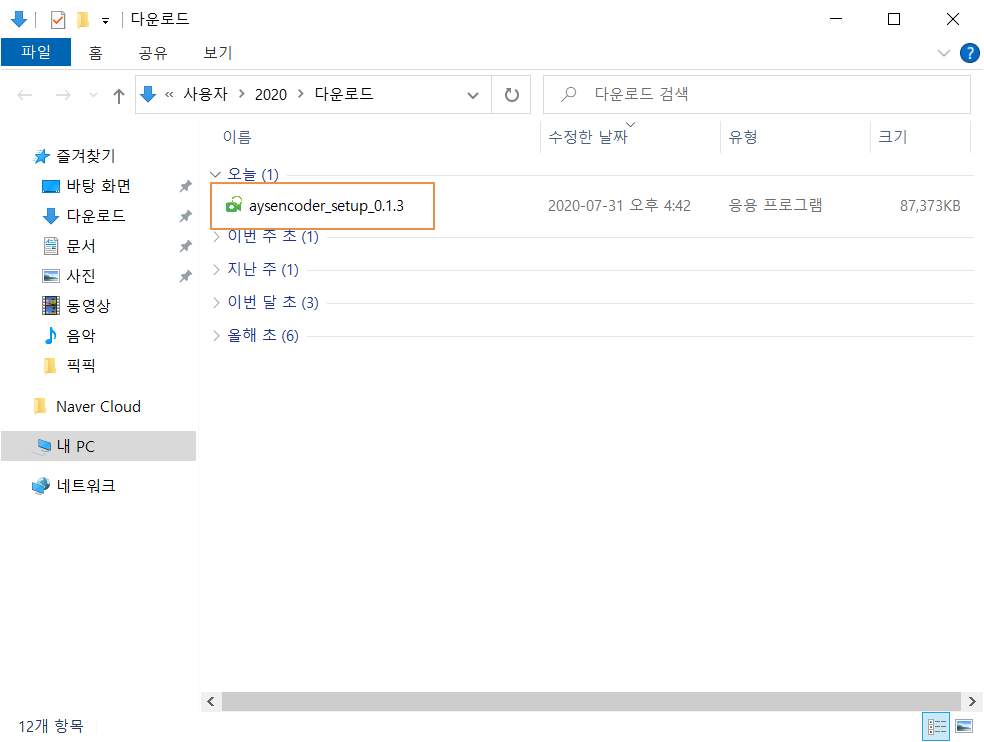Expand breadcrumb arrow after 사용자
Screen dimensions: 984x742
[x=242, y=94]
